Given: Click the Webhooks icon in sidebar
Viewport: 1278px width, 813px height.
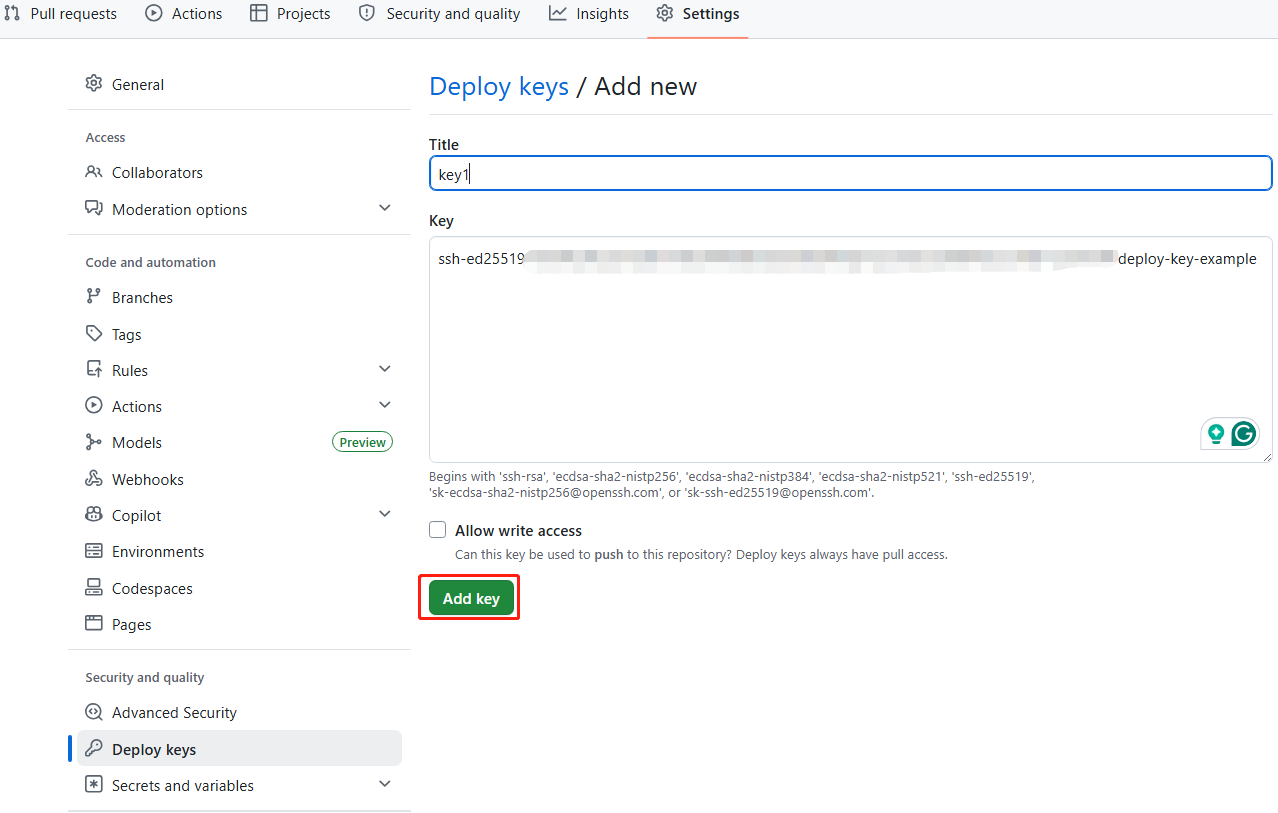Looking at the screenshot, I should (94, 479).
